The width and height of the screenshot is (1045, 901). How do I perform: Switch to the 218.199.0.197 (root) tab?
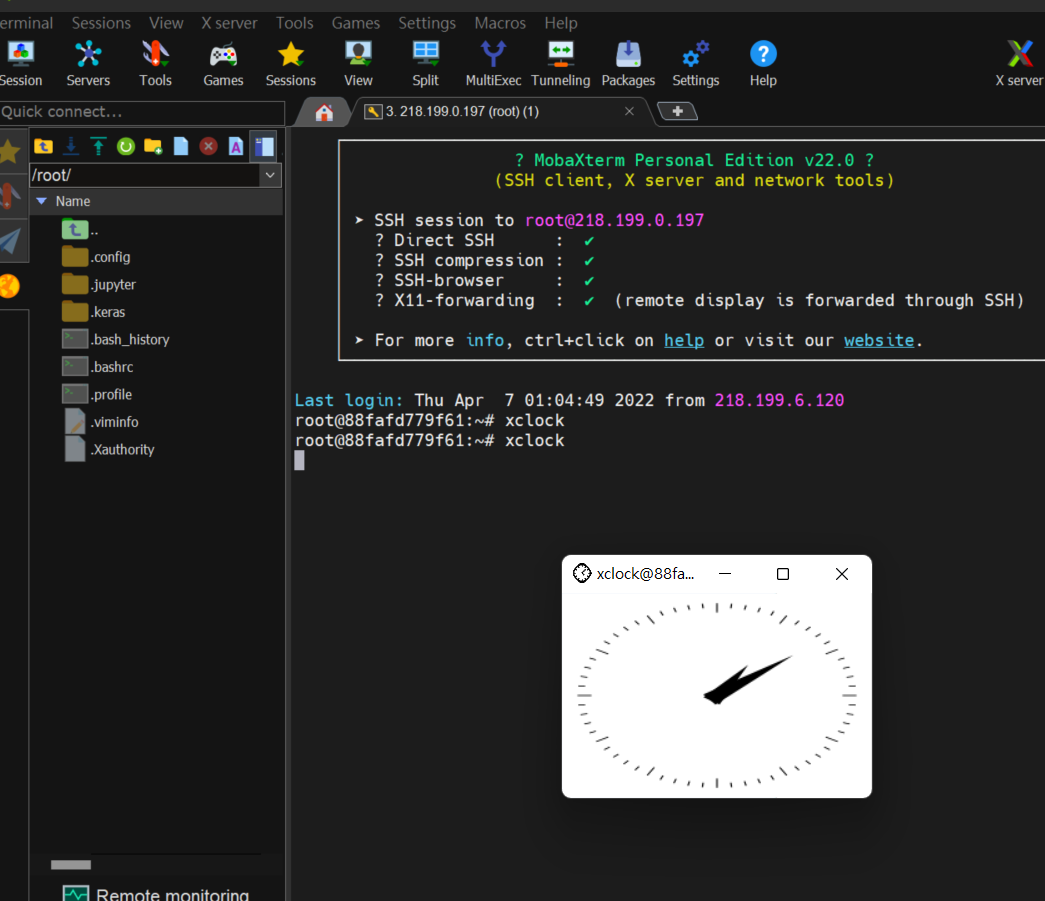pos(462,111)
